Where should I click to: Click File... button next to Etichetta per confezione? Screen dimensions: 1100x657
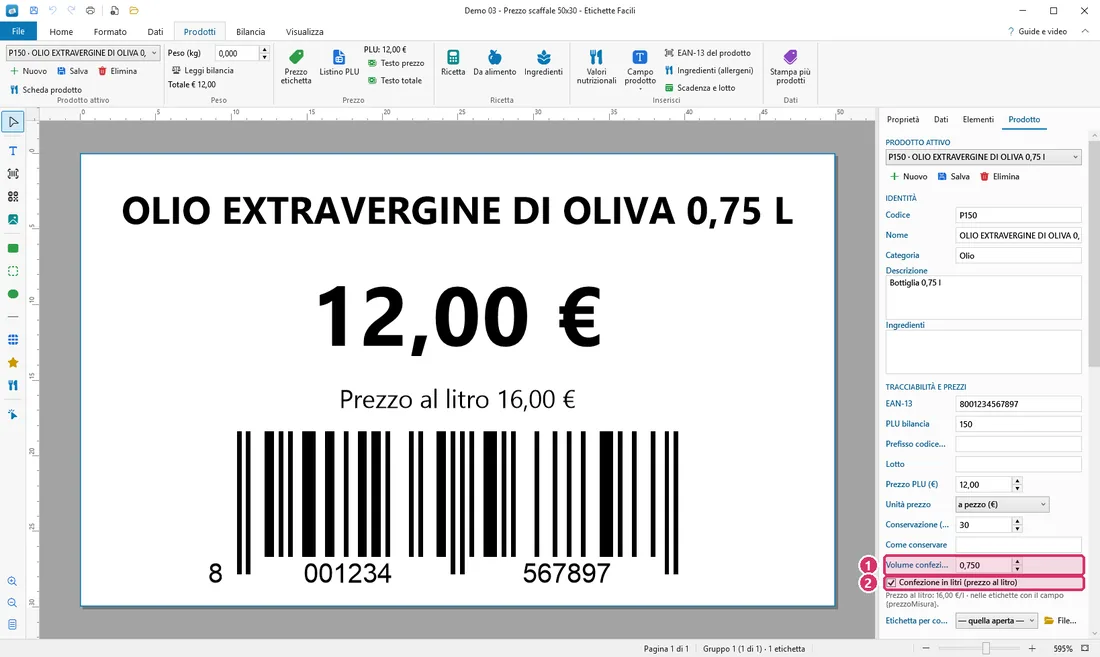[1060, 621]
